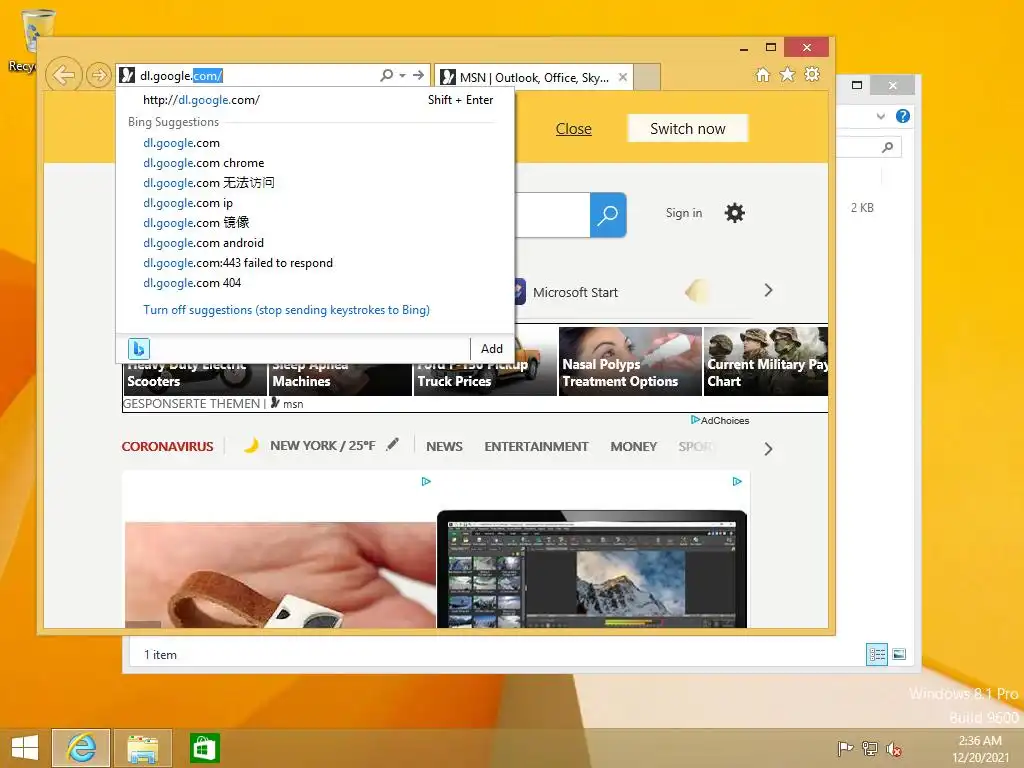1024x768 pixels.
Task: Click the Close link in the yellow banner
Action: pos(573,129)
